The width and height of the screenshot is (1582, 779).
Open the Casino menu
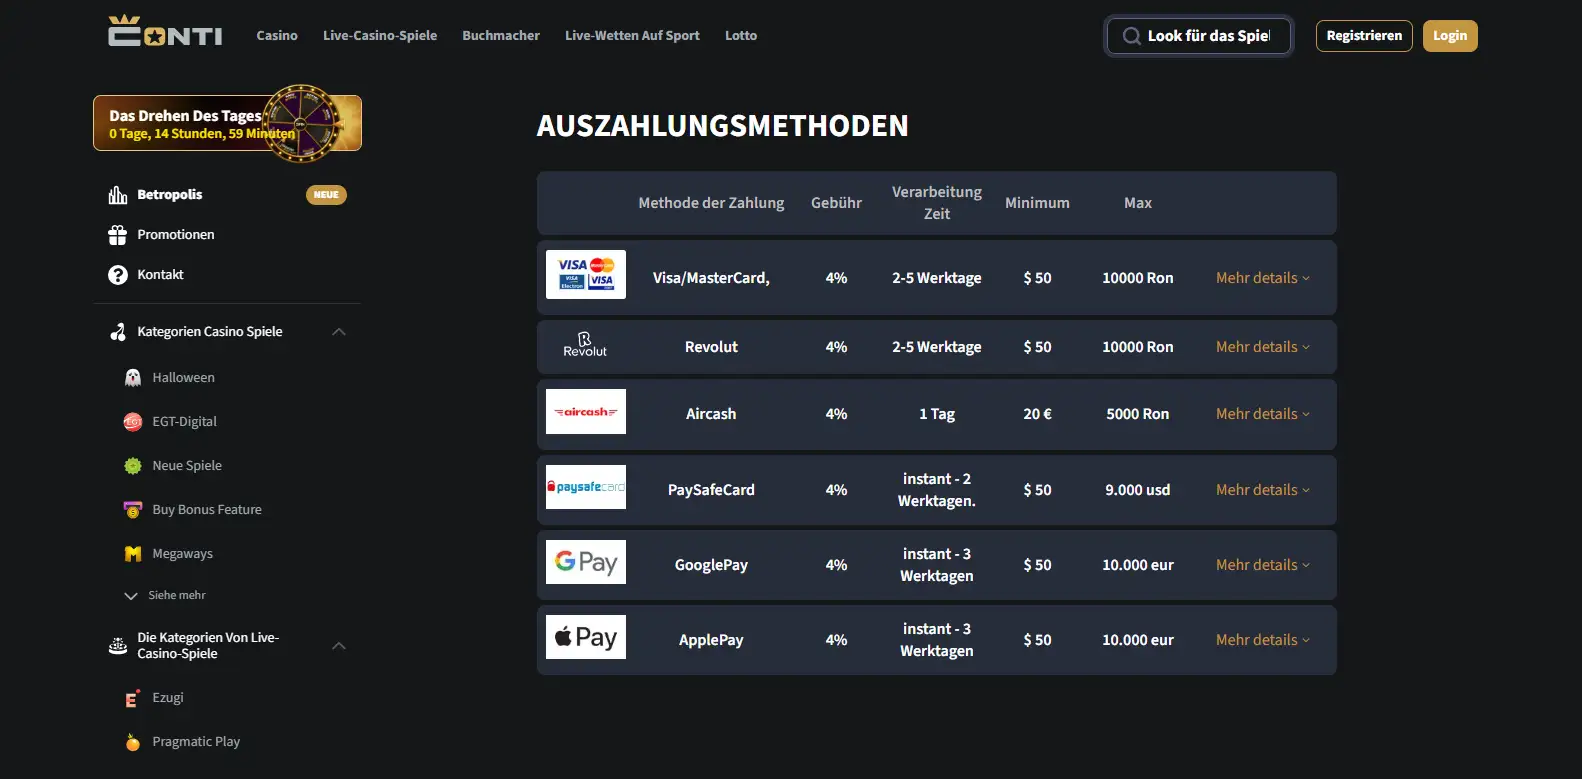tap(277, 36)
